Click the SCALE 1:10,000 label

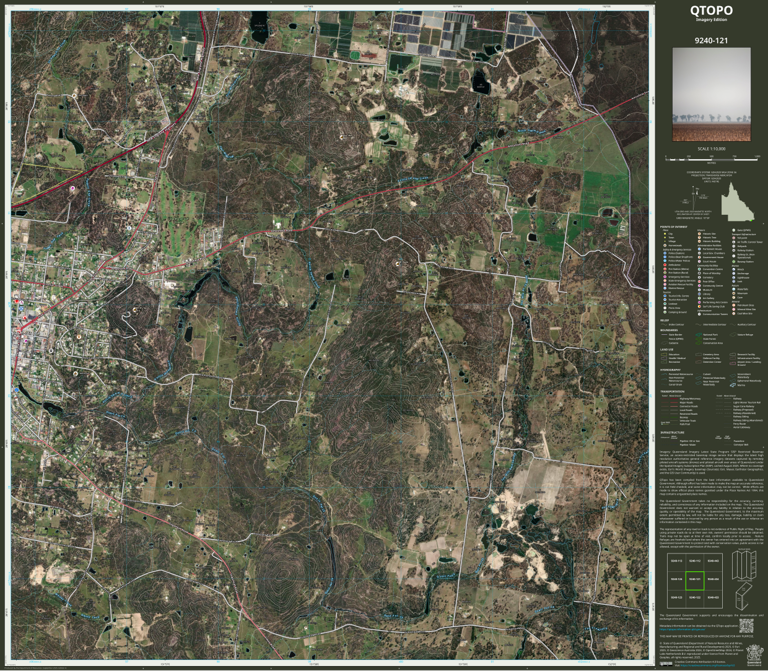[711, 149]
